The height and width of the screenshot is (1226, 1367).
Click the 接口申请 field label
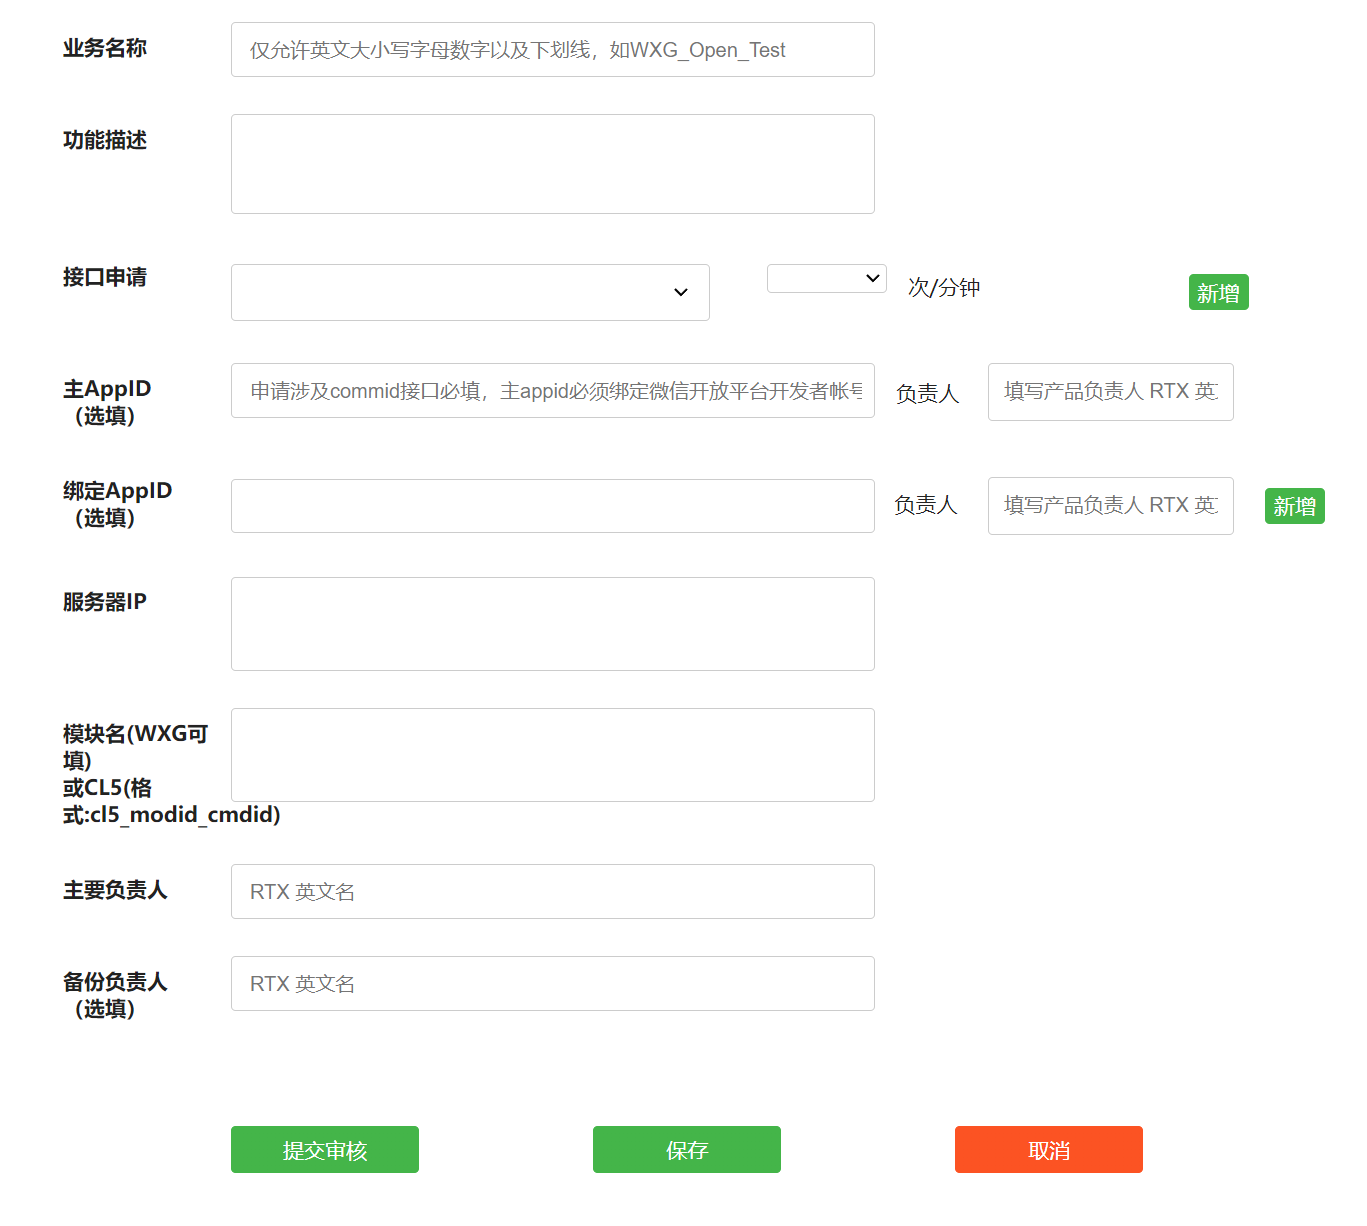(103, 277)
